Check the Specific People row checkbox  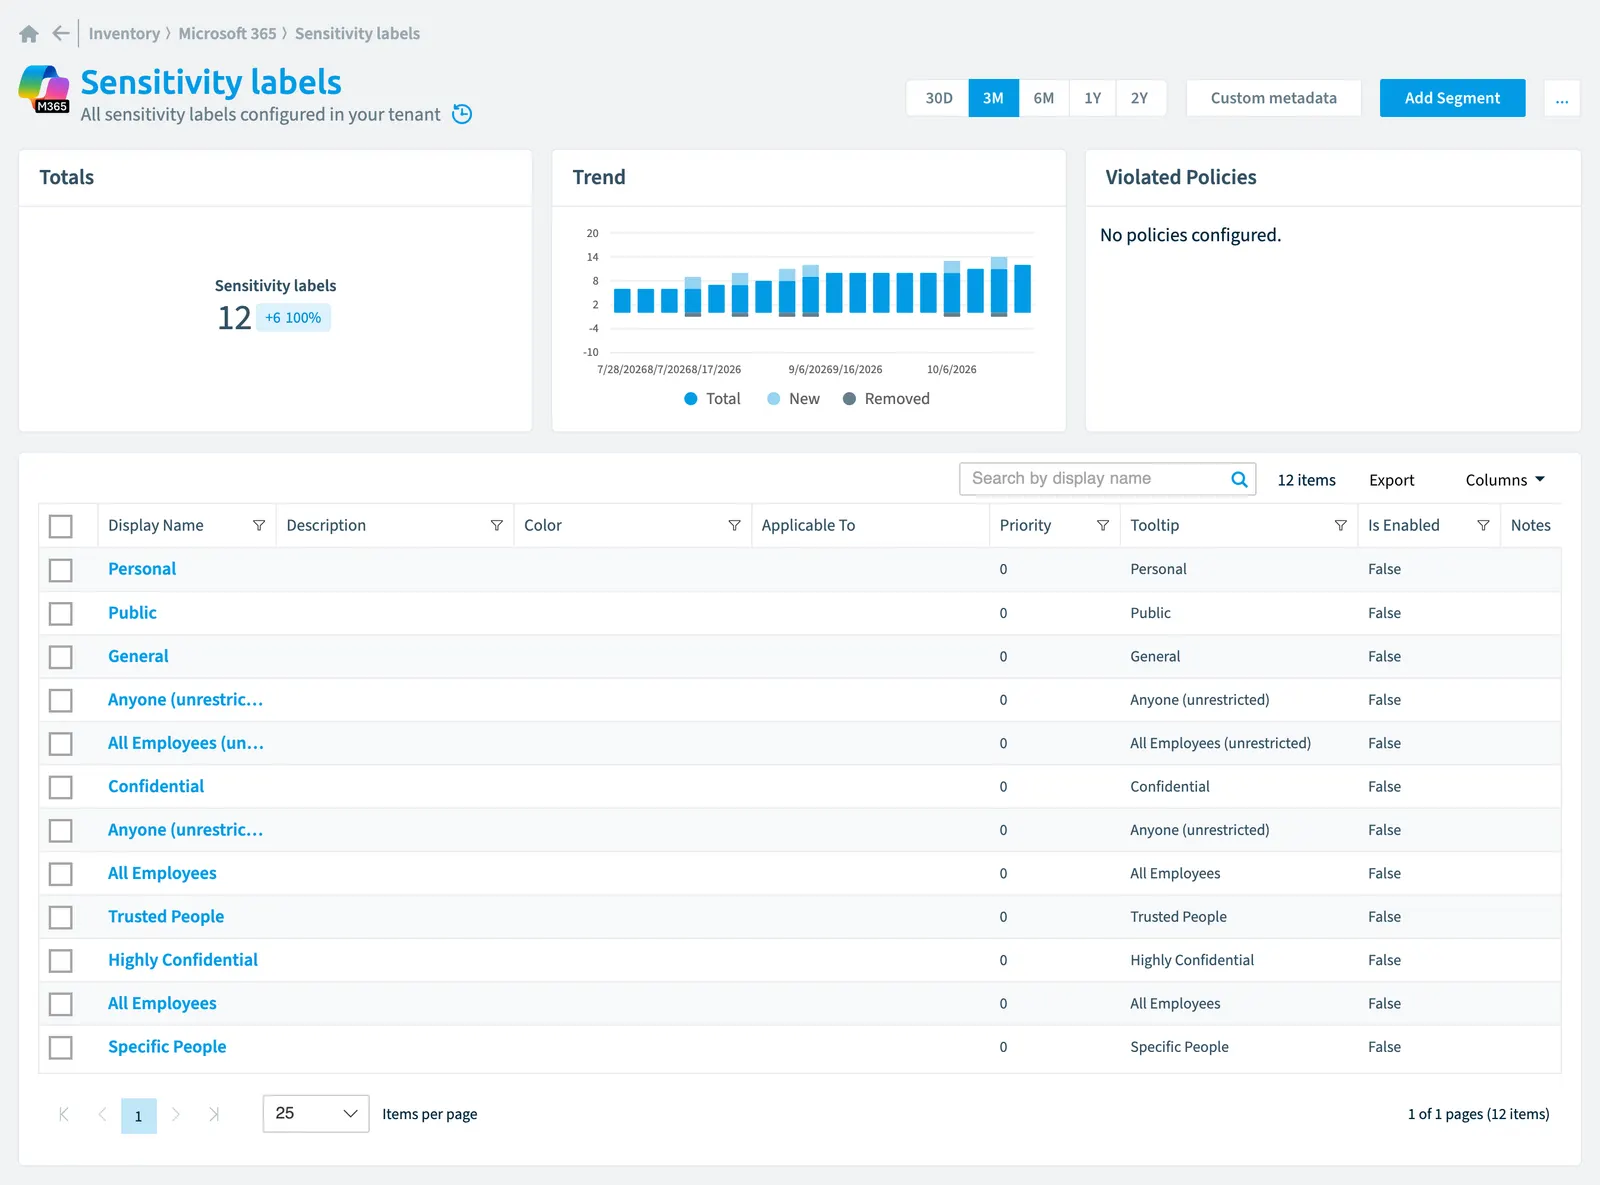pos(61,1047)
